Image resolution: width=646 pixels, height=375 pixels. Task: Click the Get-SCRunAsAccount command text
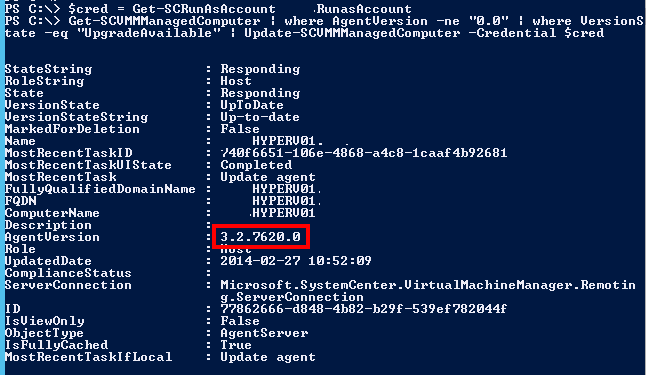(204, 9)
